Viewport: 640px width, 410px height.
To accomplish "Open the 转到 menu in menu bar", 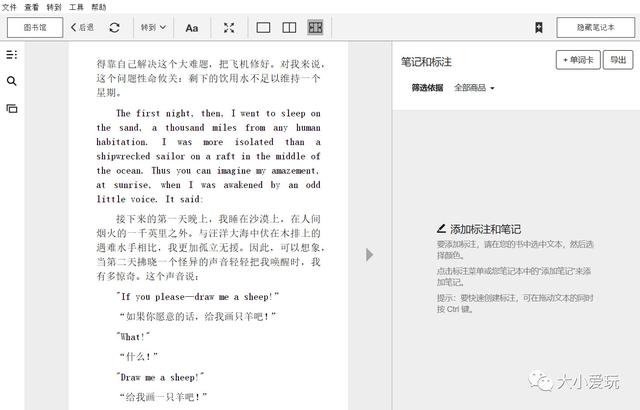I will point(54,7).
